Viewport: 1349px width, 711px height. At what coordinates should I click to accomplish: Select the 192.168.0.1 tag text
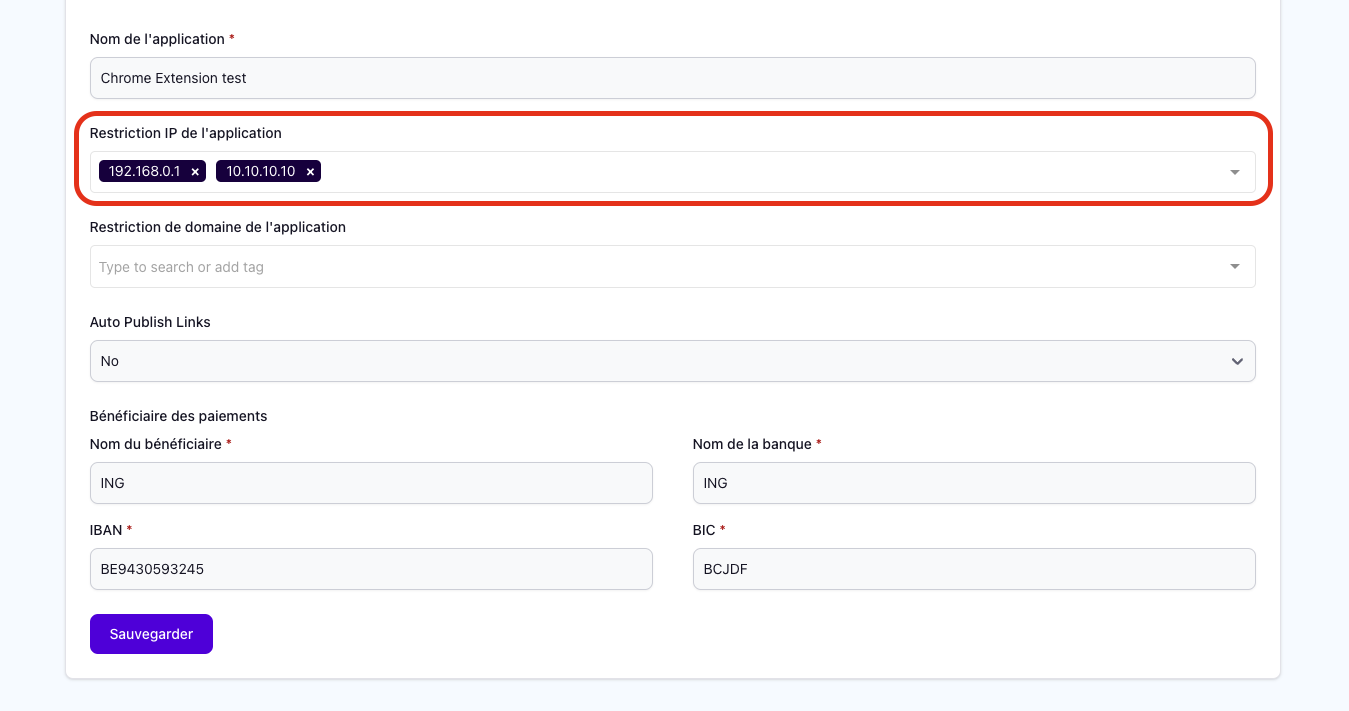coord(144,172)
